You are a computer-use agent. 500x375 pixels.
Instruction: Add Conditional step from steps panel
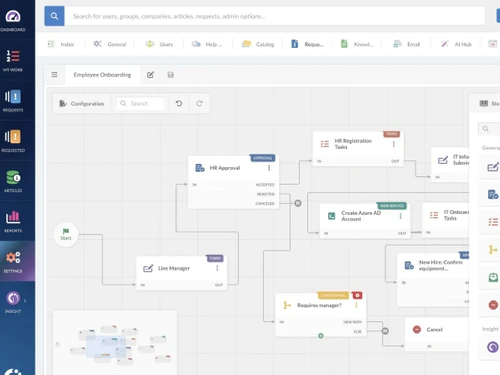coord(493,249)
